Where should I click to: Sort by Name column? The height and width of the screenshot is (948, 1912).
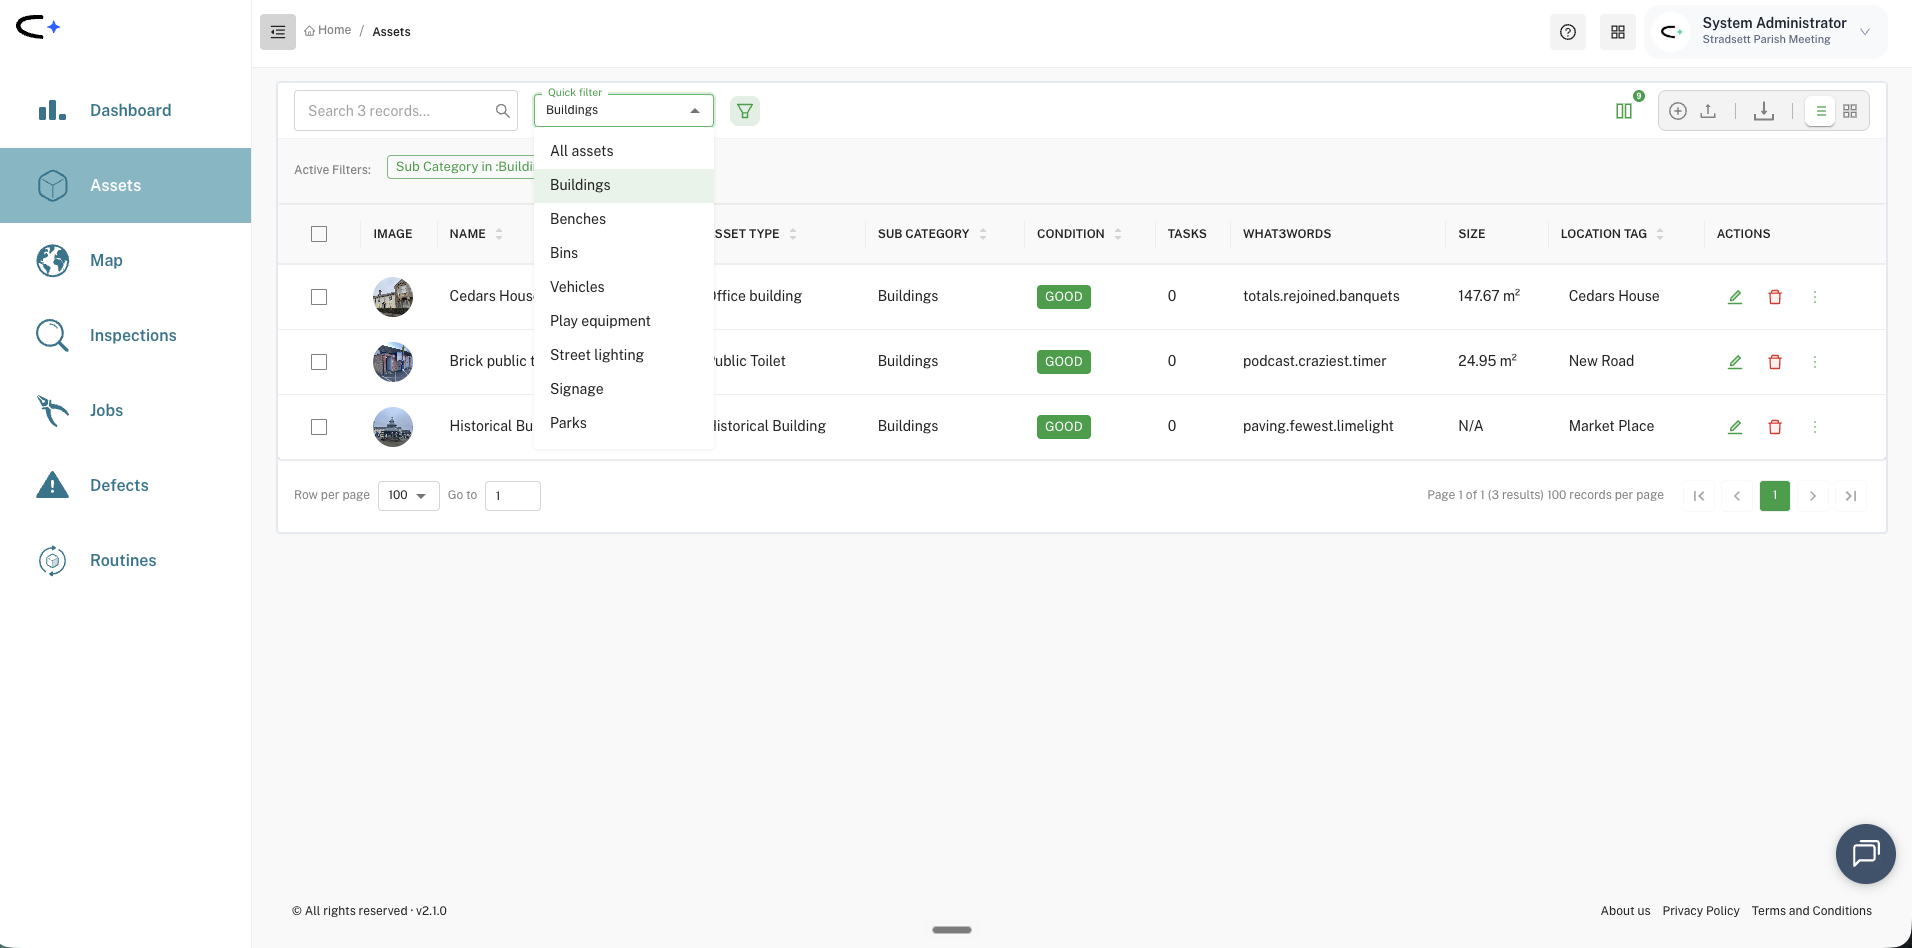pos(499,234)
